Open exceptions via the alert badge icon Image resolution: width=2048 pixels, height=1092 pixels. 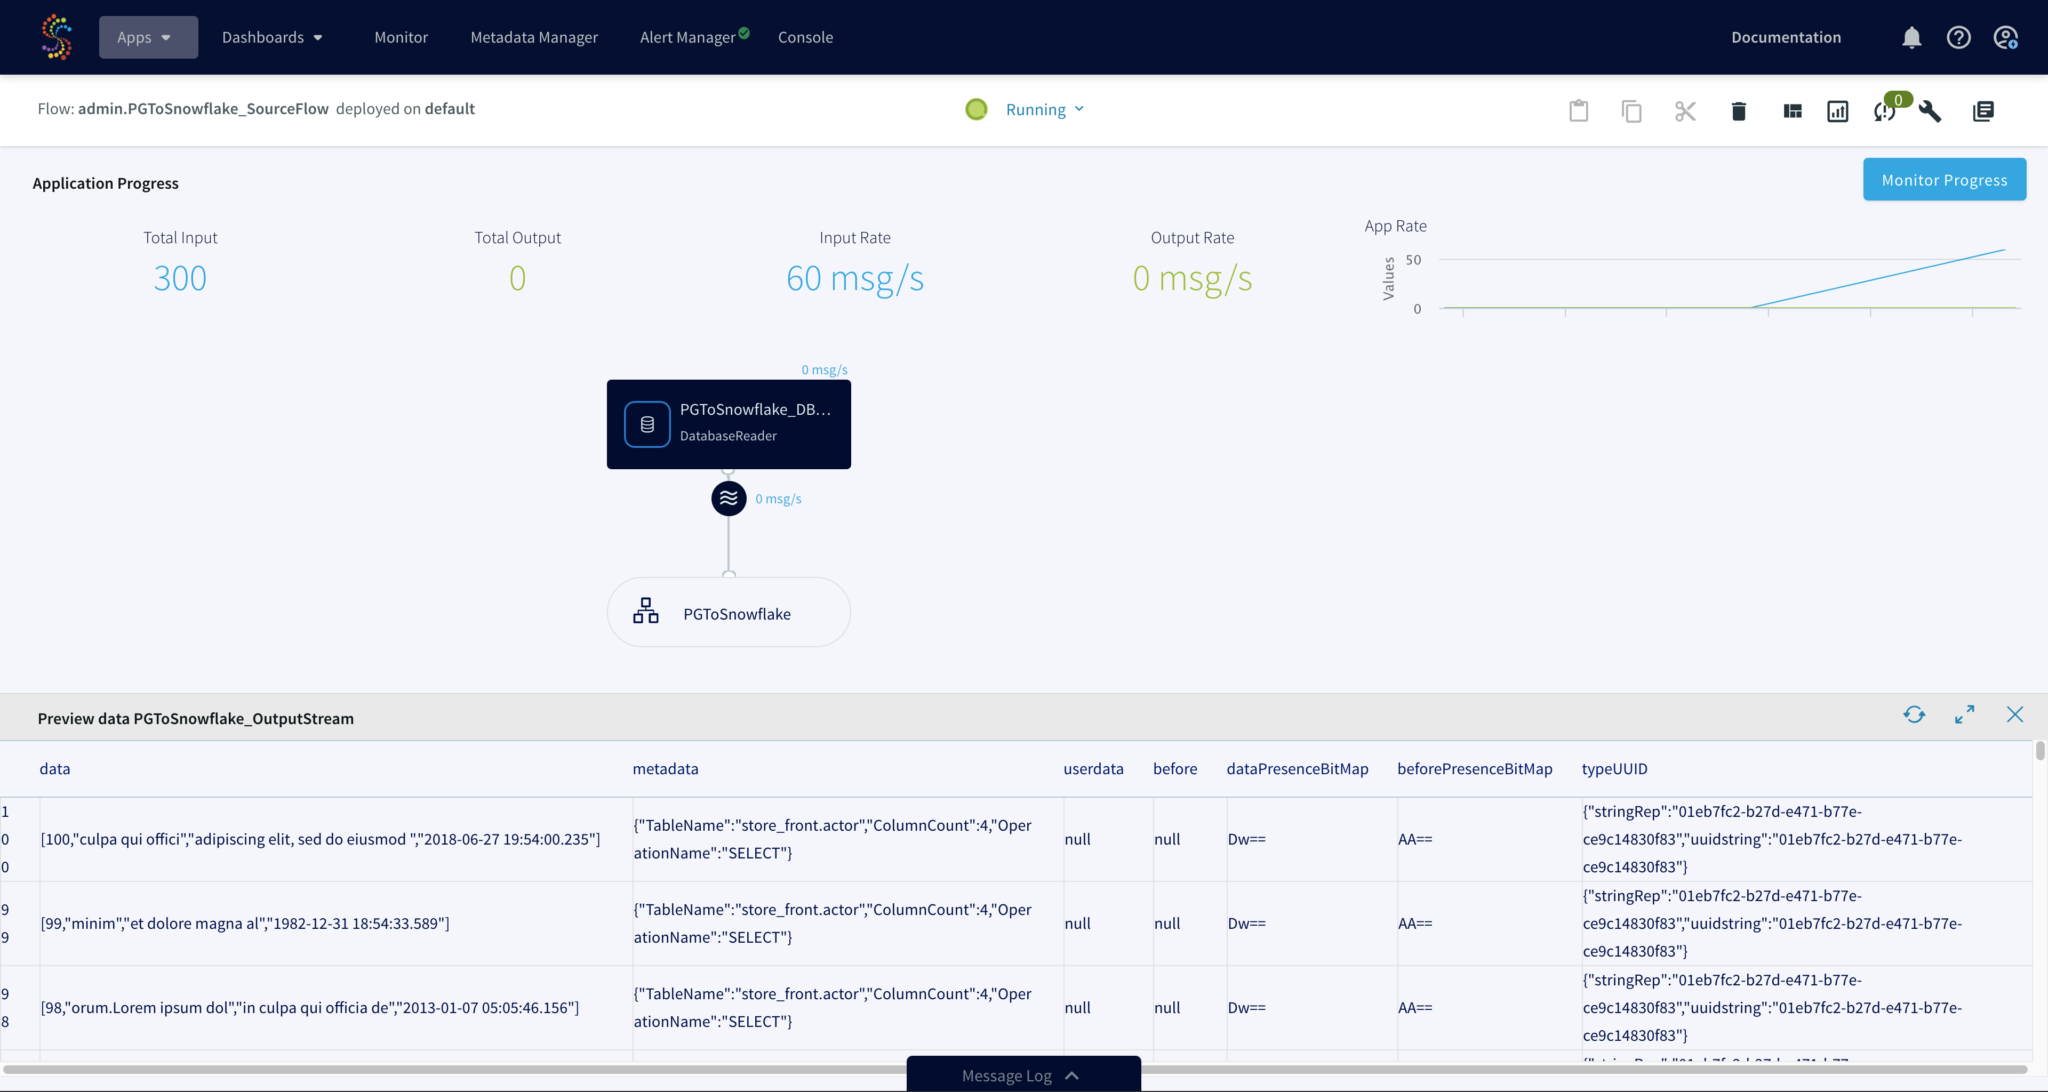pyautogui.click(x=1885, y=111)
